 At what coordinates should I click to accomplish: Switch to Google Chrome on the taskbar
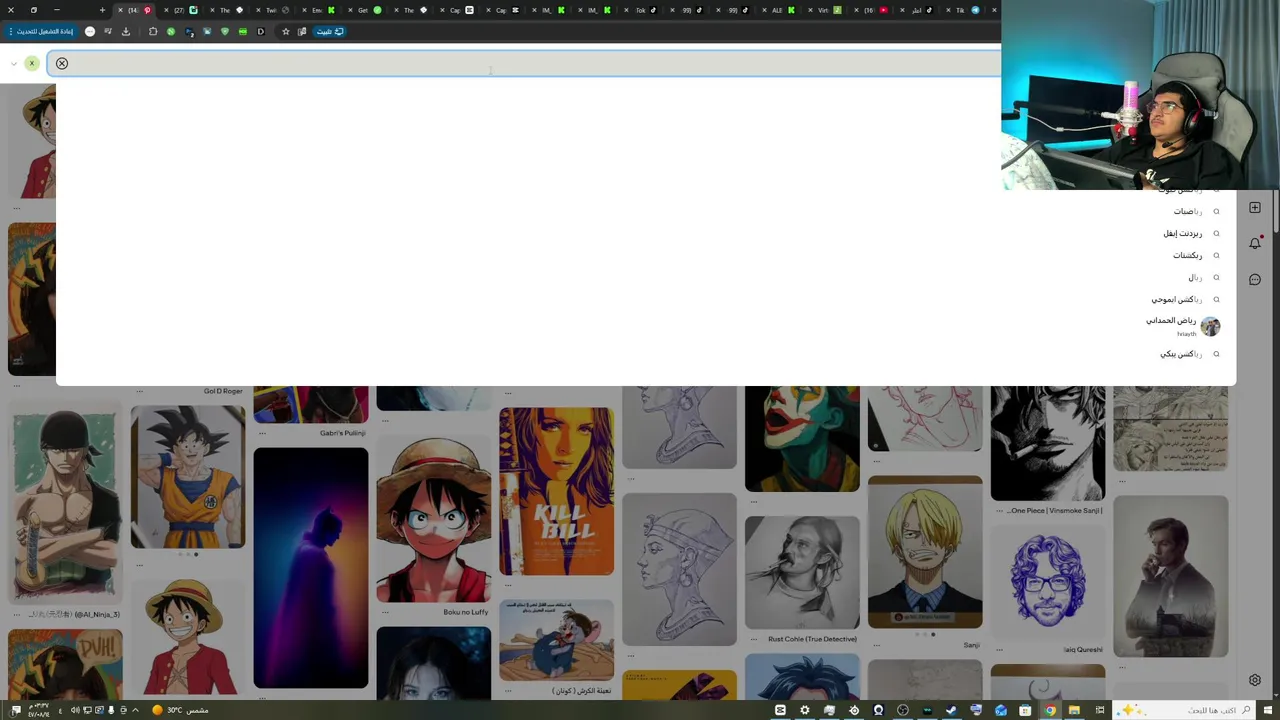pyautogui.click(x=1050, y=710)
